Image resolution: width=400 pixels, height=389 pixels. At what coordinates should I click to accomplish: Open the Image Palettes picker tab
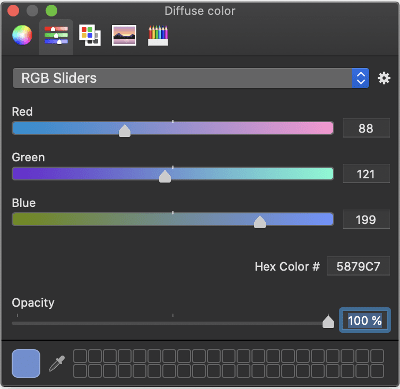[x=124, y=35]
